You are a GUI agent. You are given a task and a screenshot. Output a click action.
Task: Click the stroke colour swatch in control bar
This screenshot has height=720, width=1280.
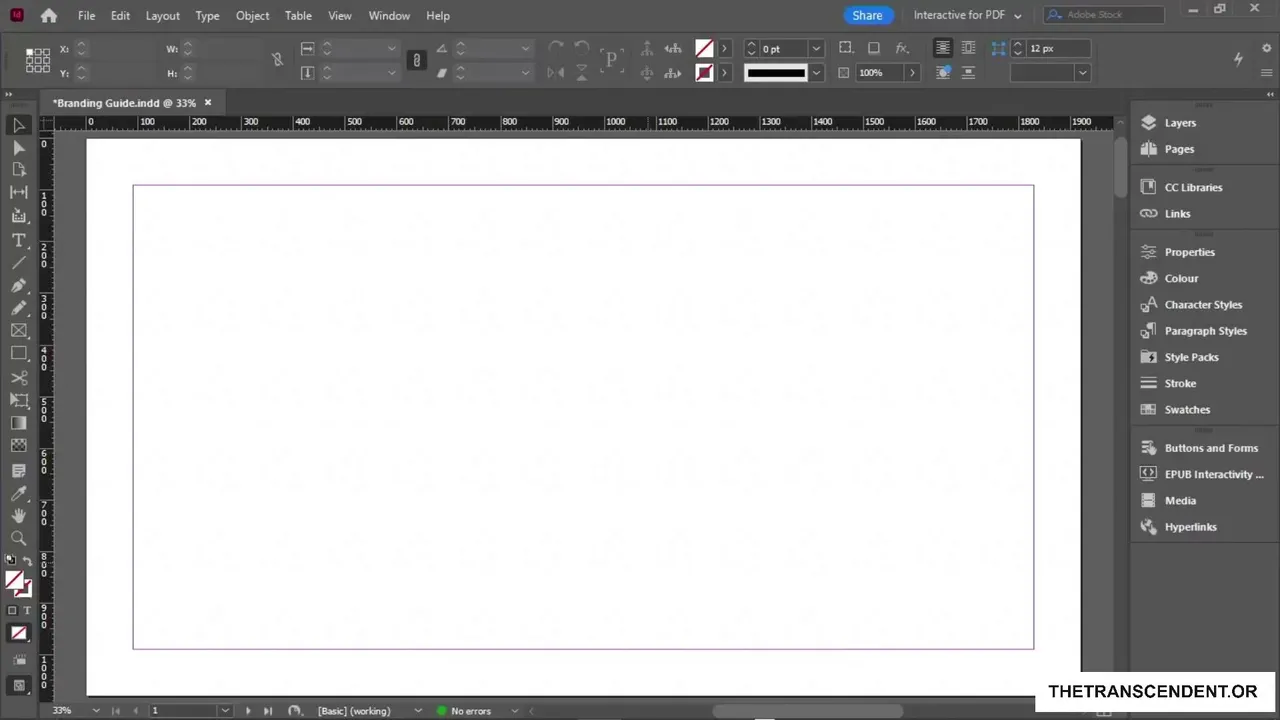pos(704,72)
